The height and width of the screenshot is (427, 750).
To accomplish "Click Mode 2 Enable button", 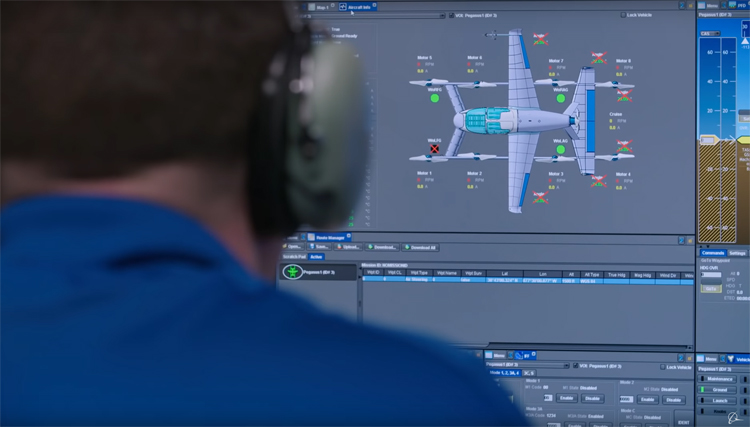I will click(647, 399).
